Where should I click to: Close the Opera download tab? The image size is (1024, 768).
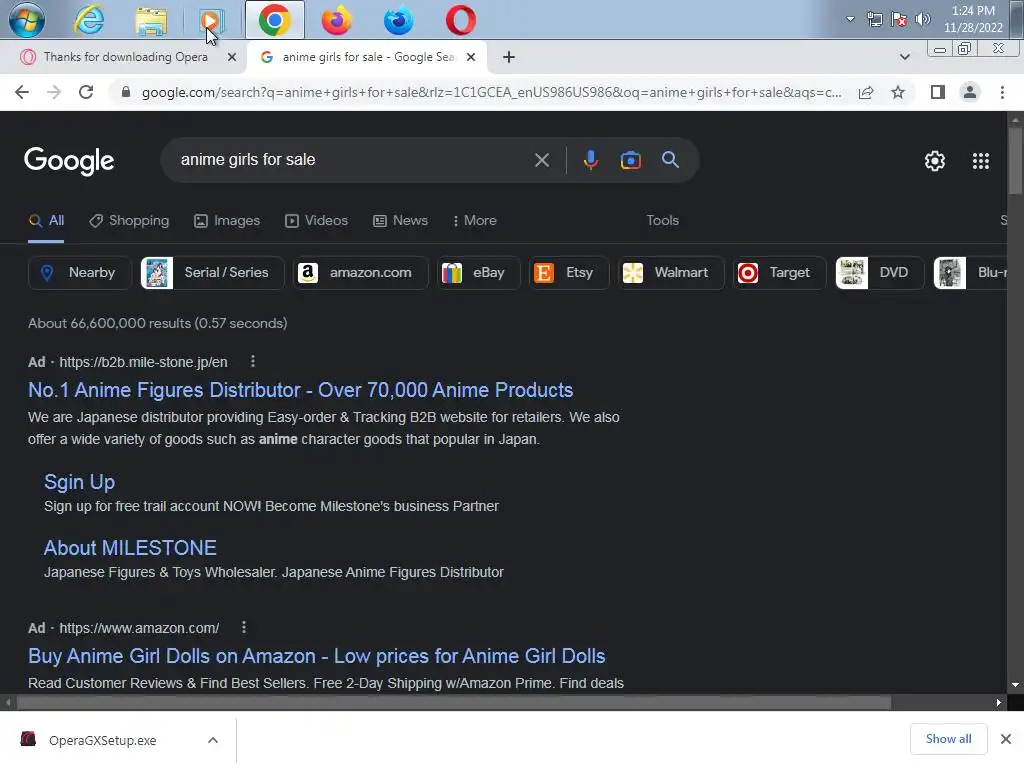231,57
